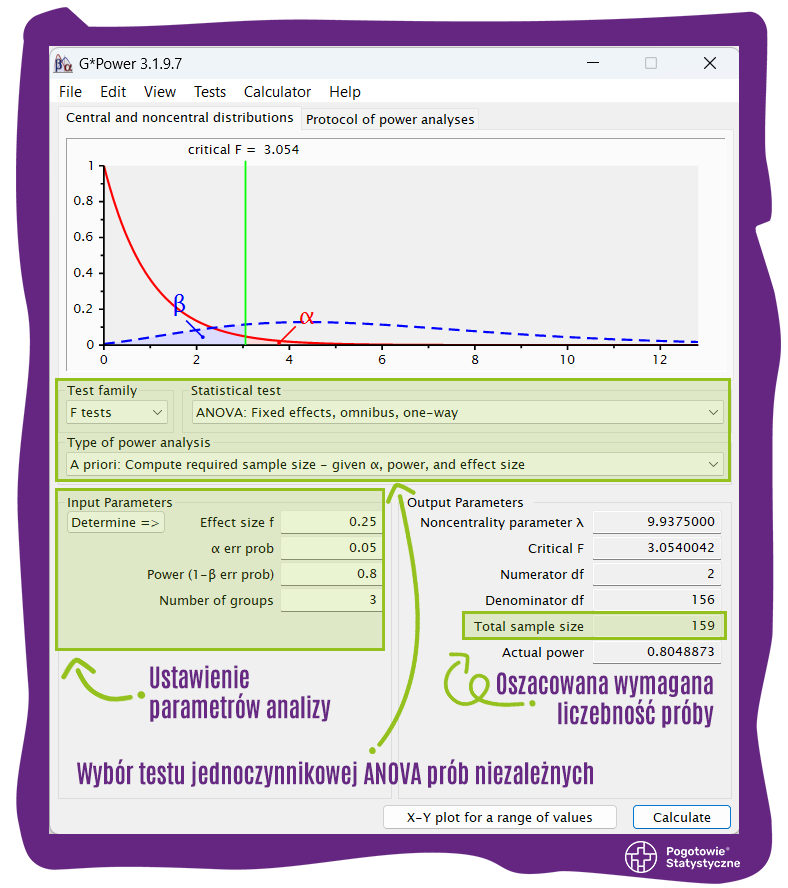Open the Help menu
Screen dimensions: 788x888
pyautogui.click(x=344, y=91)
